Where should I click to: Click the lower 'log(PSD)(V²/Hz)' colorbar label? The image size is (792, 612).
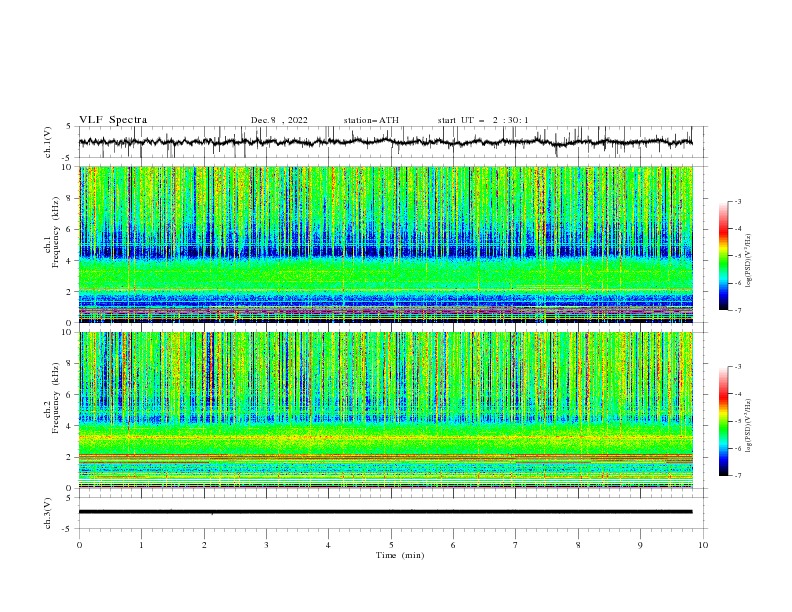tap(749, 426)
